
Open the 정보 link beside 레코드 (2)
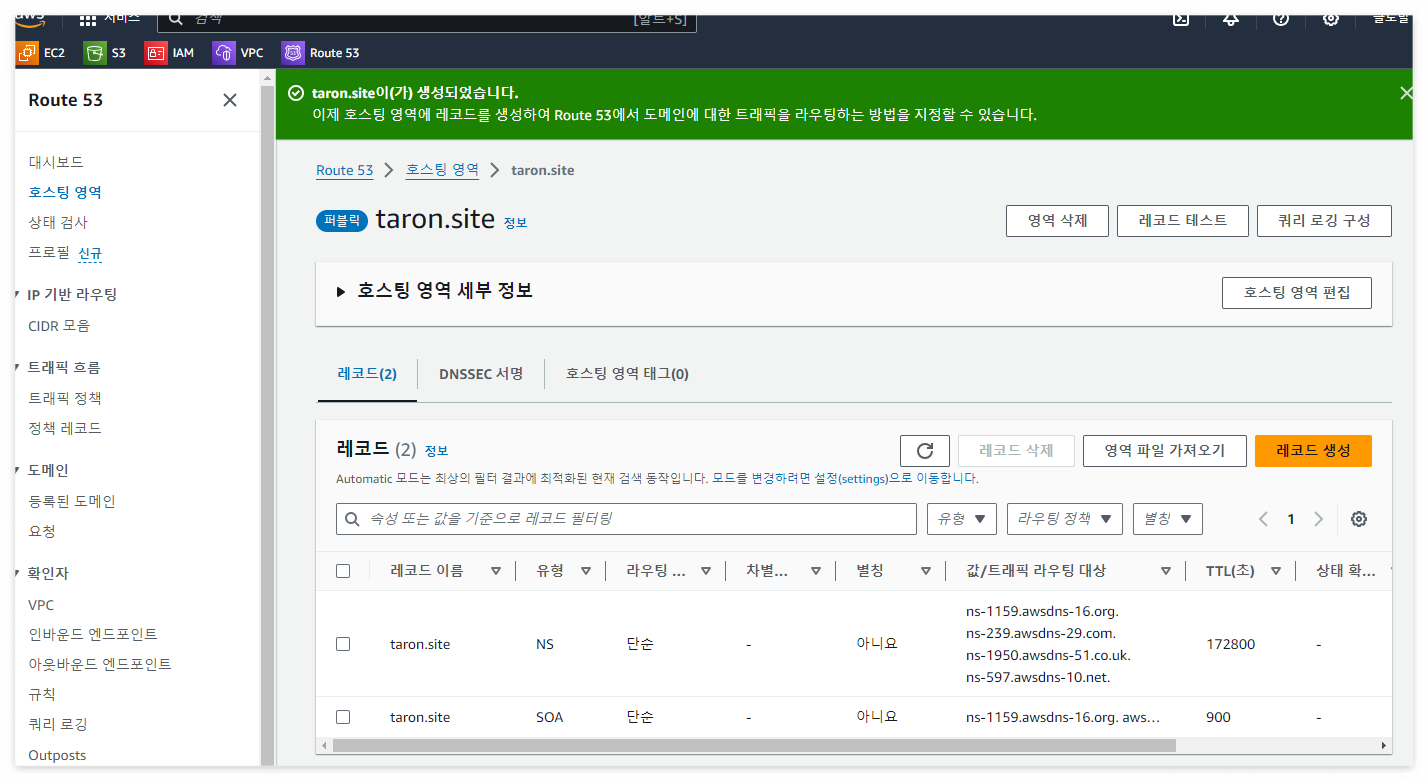click(x=436, y=451)
